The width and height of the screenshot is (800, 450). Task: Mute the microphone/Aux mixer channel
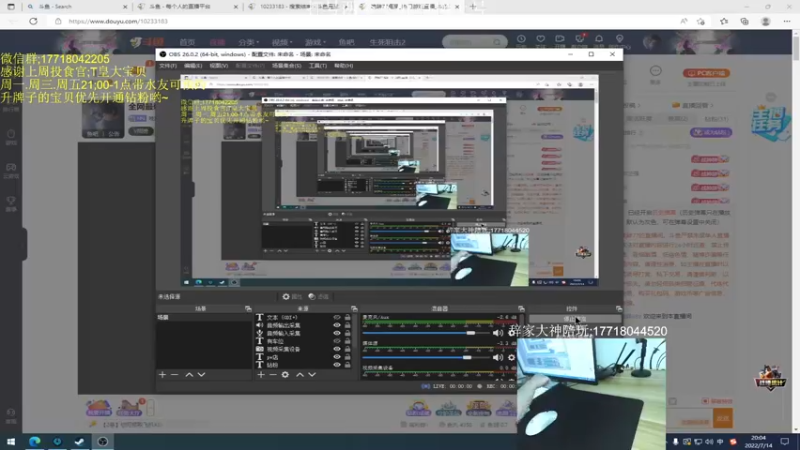[x=497, y=333]
